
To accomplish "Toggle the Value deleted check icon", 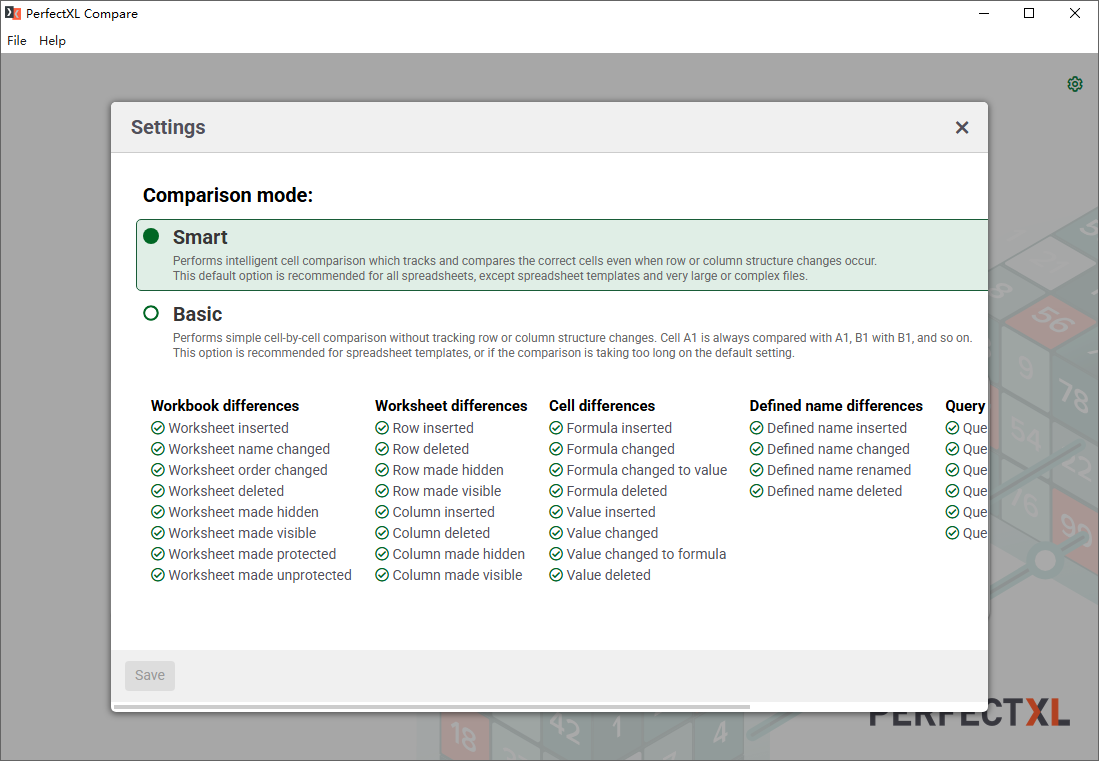I will click(x=556, y=575).
